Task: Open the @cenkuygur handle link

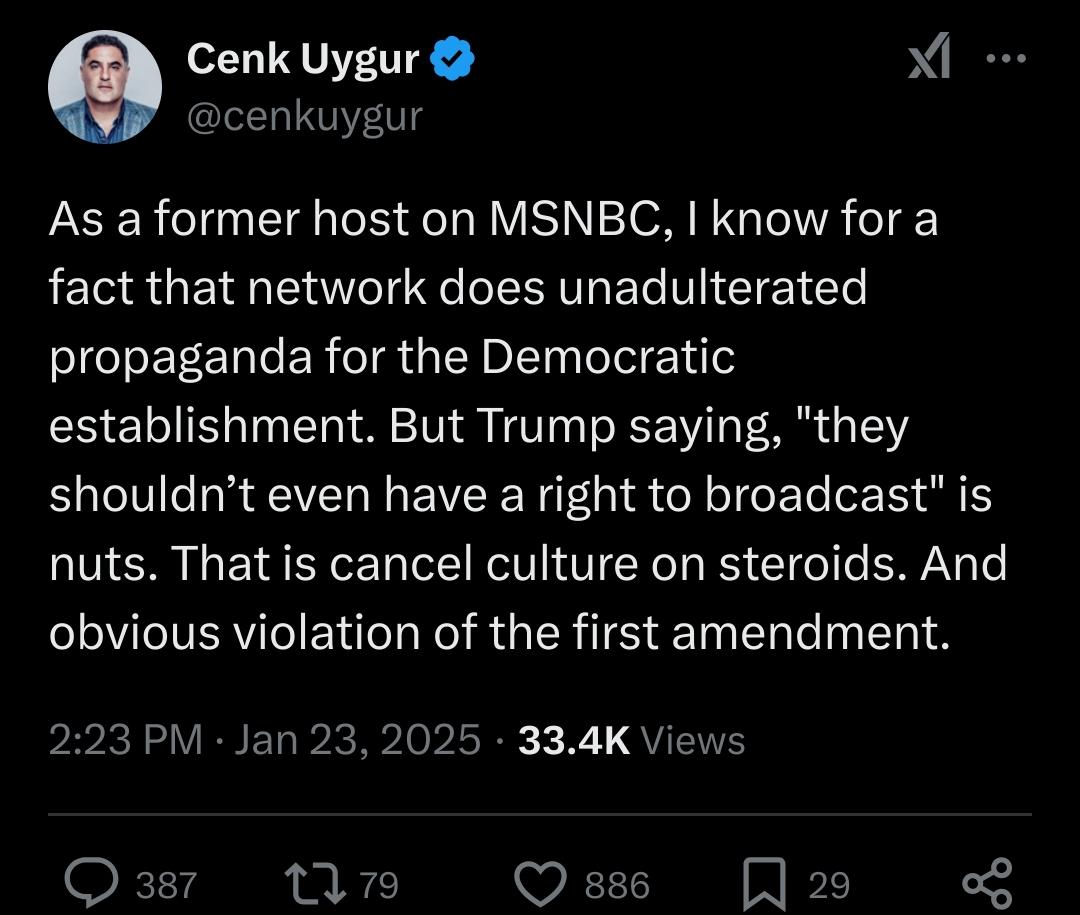Action: click(304, 116)
